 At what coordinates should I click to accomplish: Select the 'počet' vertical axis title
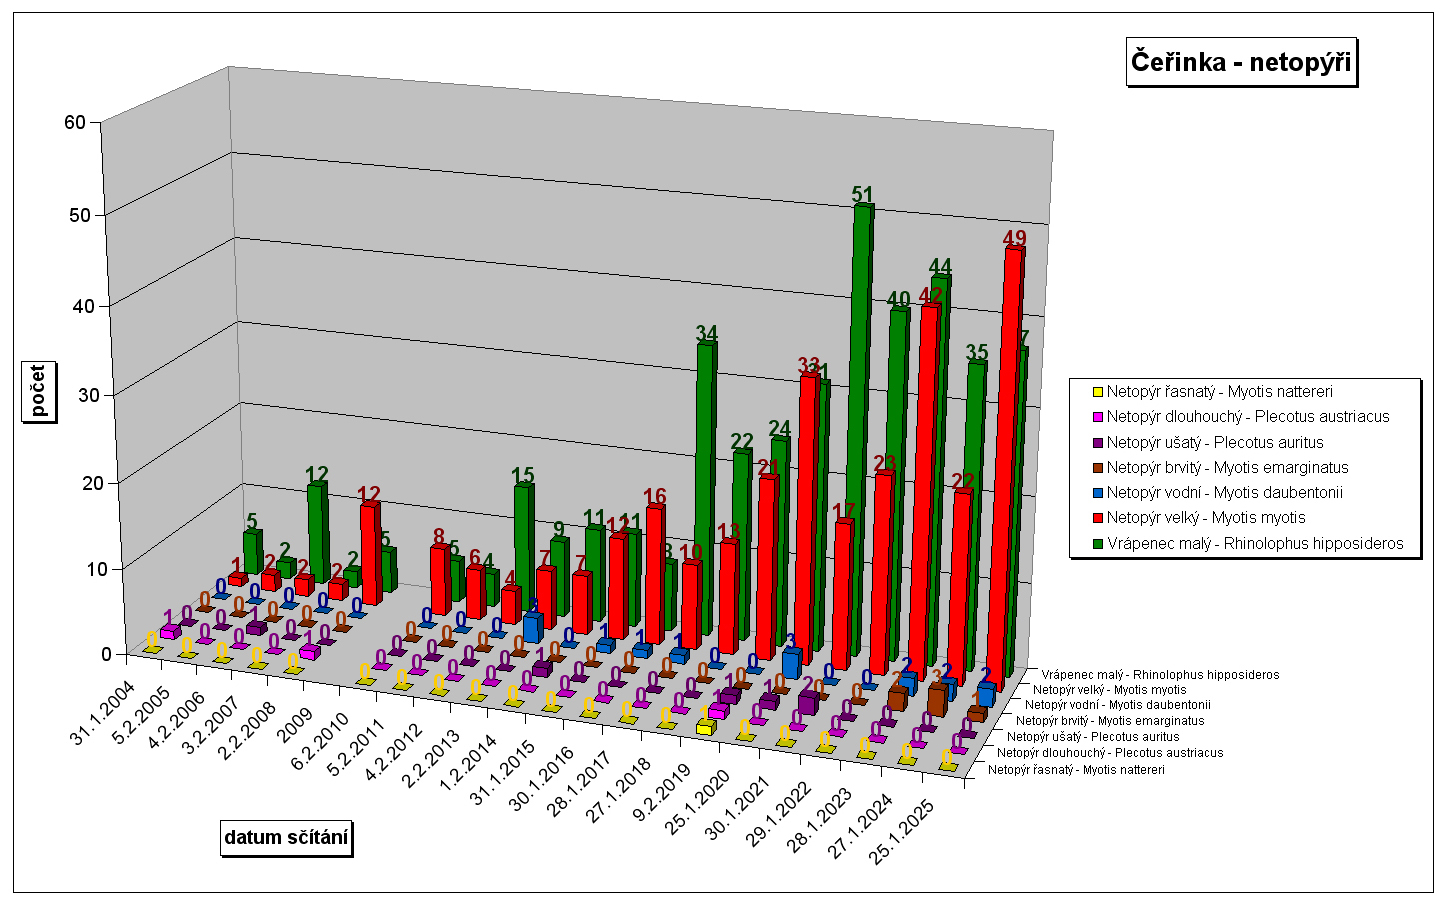click(x=38, y=391)
